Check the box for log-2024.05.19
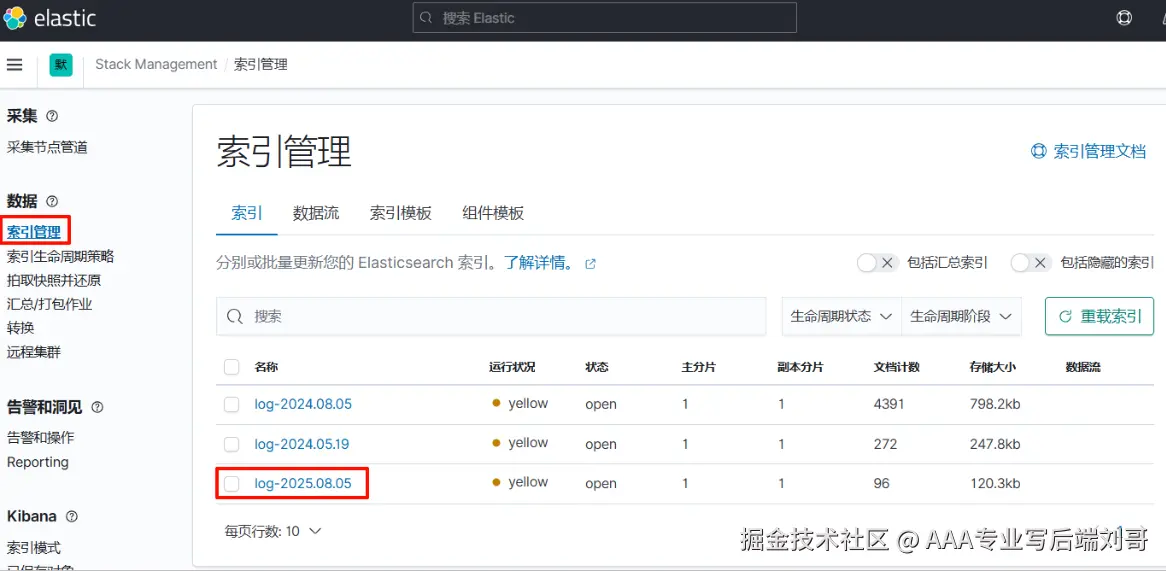 [x=232, y=444]
